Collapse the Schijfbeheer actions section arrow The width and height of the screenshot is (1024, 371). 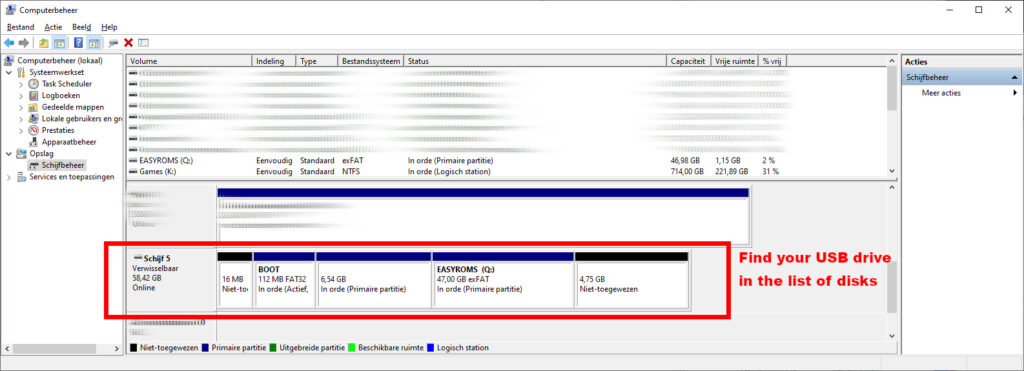(x=1014, y=77)
